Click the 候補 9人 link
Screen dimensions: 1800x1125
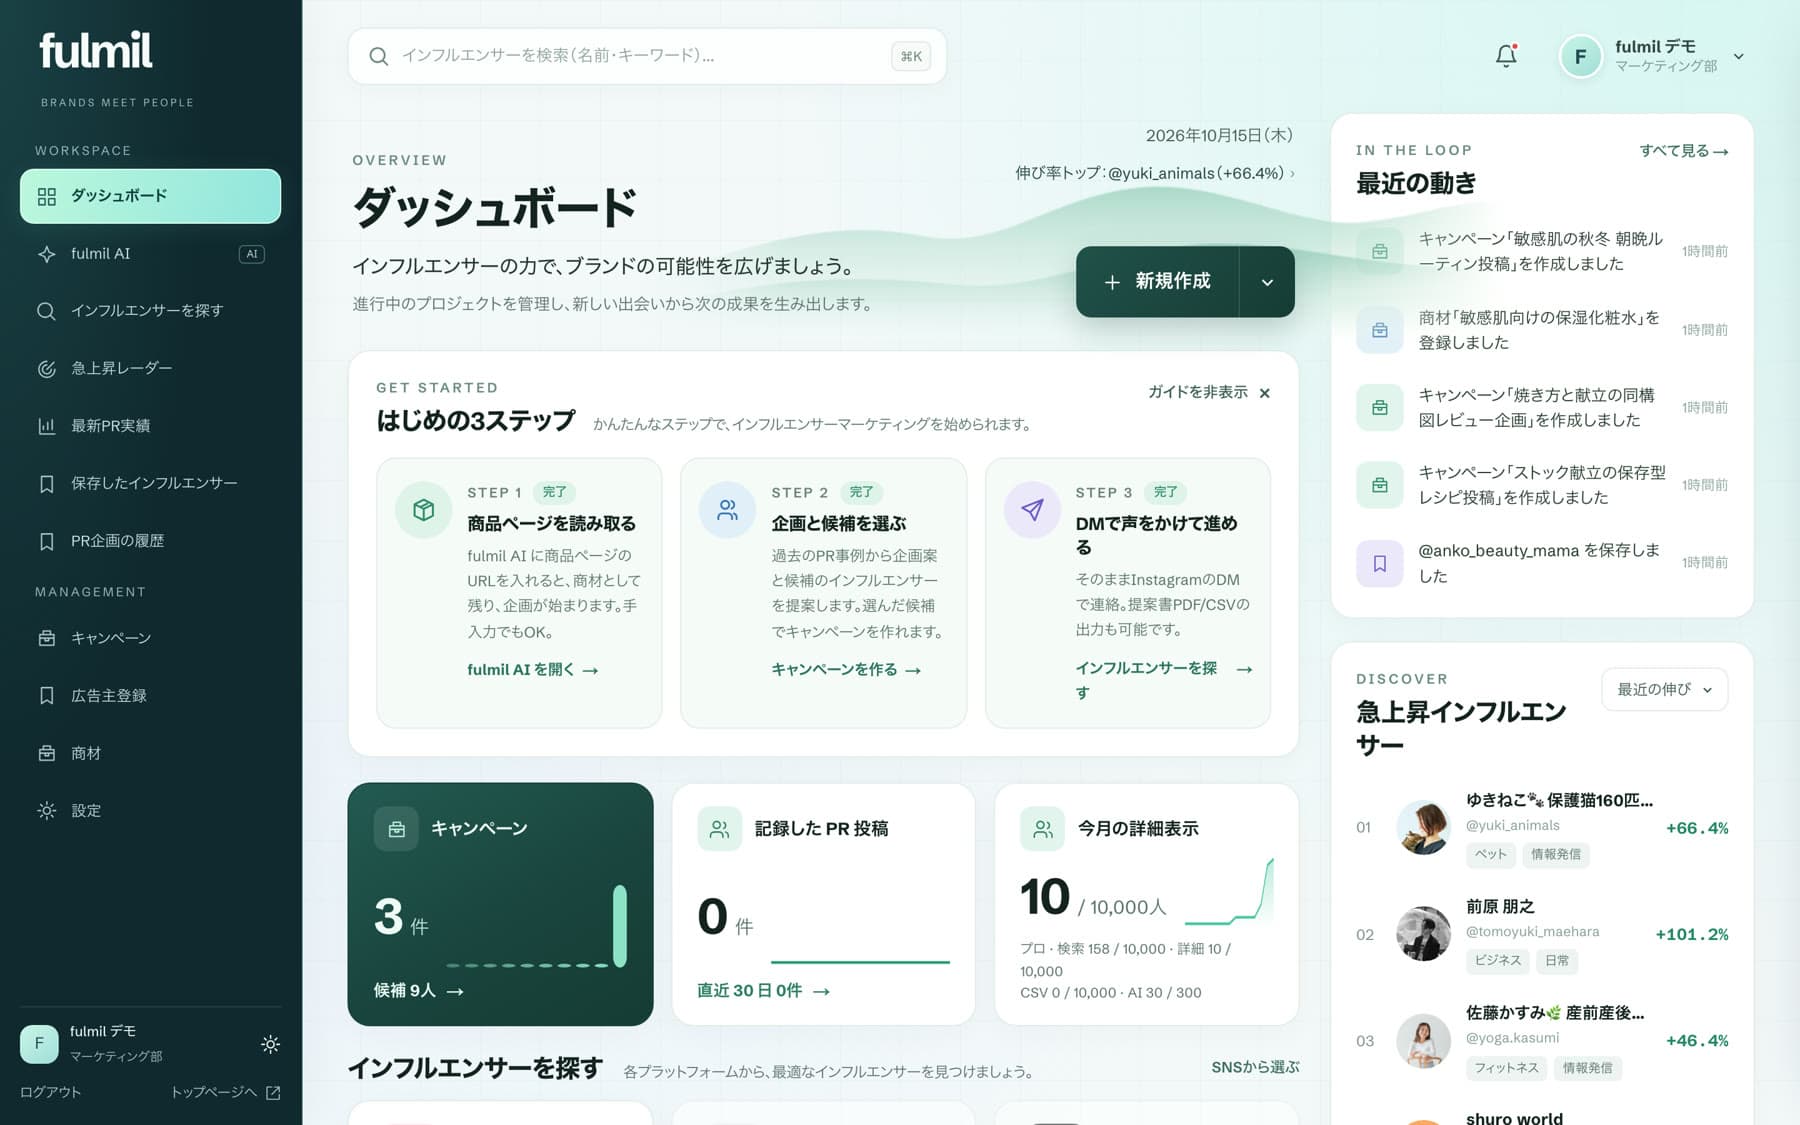[x=418, y=991]
